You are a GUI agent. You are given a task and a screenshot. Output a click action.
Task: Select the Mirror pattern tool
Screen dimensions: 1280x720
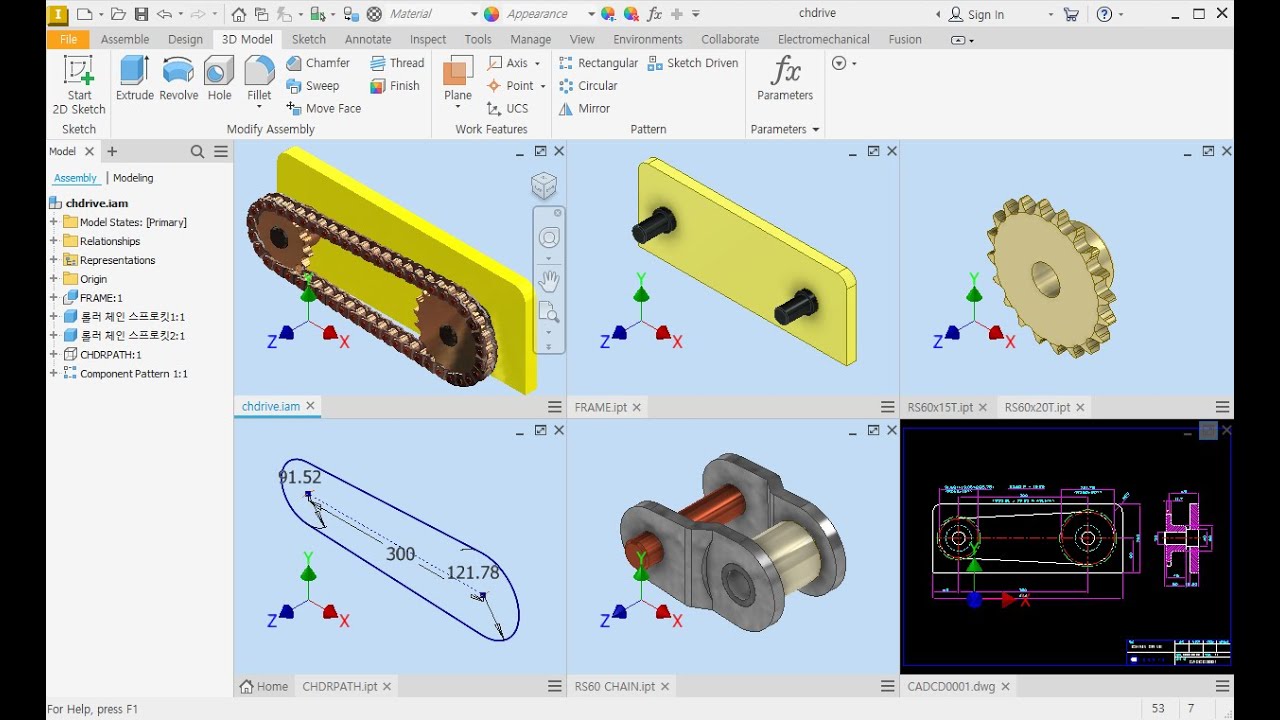(584, 109)
